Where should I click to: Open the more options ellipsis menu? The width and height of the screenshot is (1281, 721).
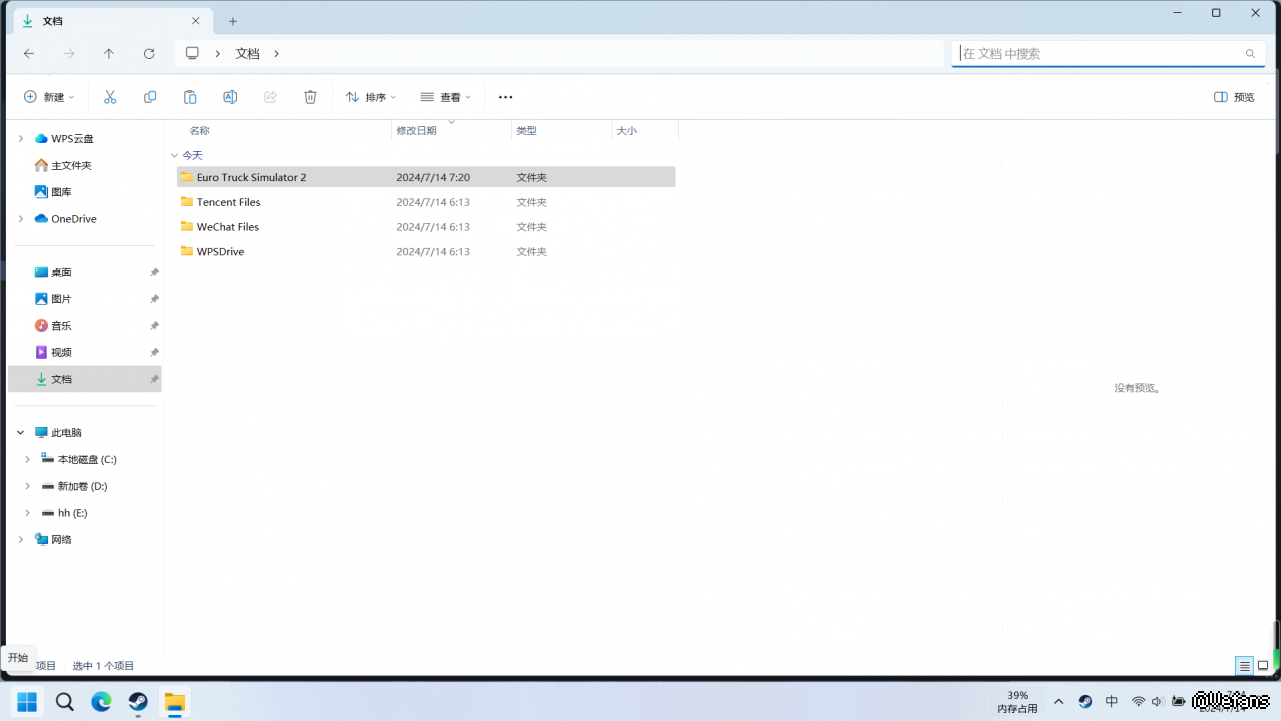click(505, 97)
